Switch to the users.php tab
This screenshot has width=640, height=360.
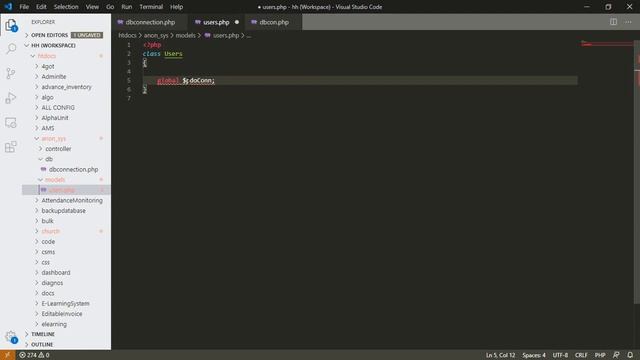(217, 22)
